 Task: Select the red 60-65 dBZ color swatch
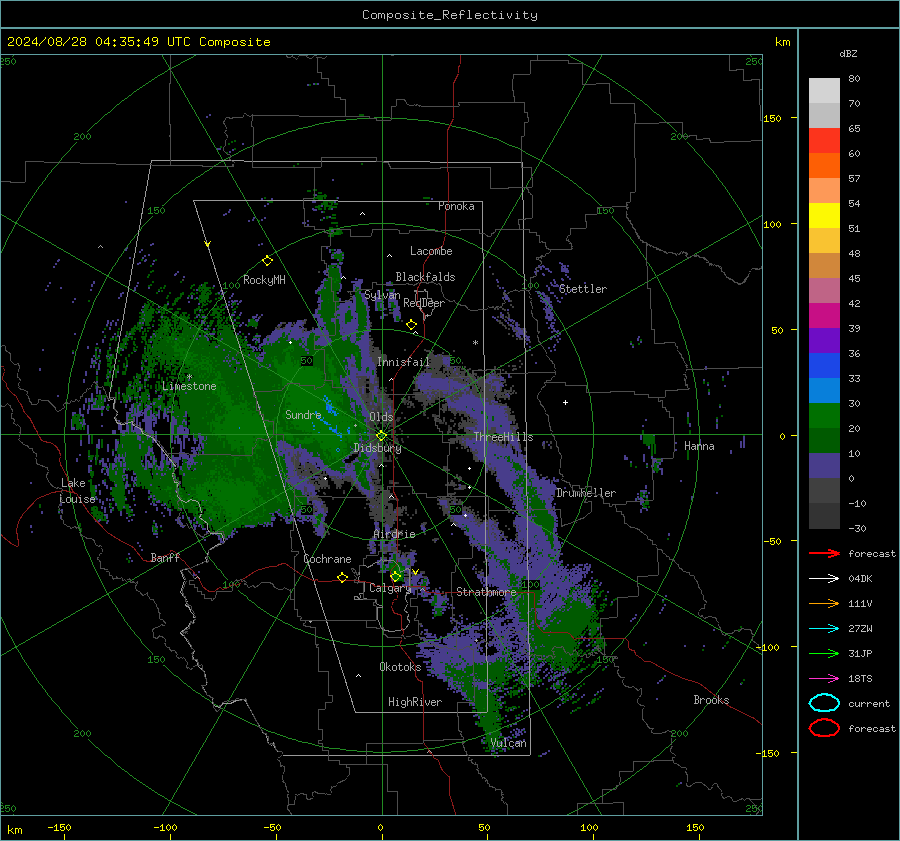pos(824,141)
